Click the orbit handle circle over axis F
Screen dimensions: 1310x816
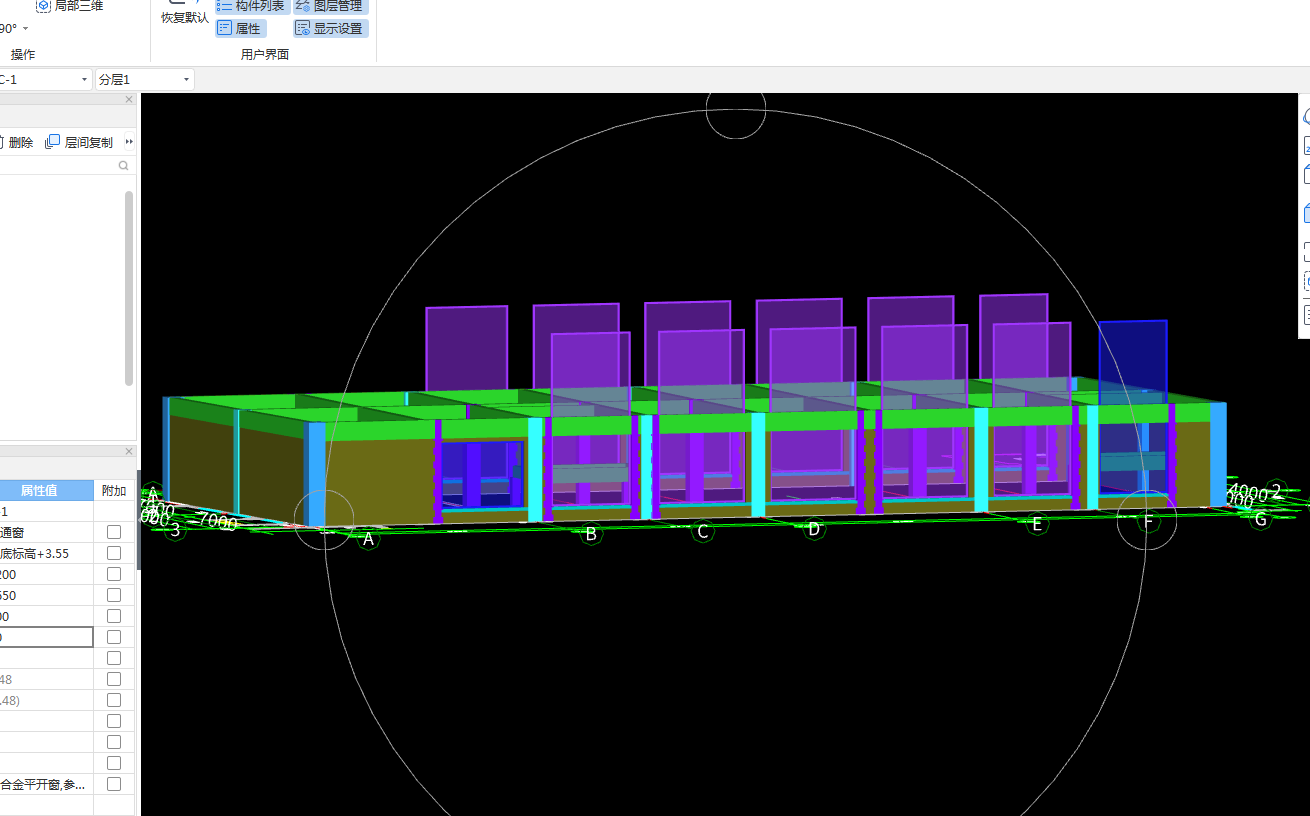coord(1146,520)
